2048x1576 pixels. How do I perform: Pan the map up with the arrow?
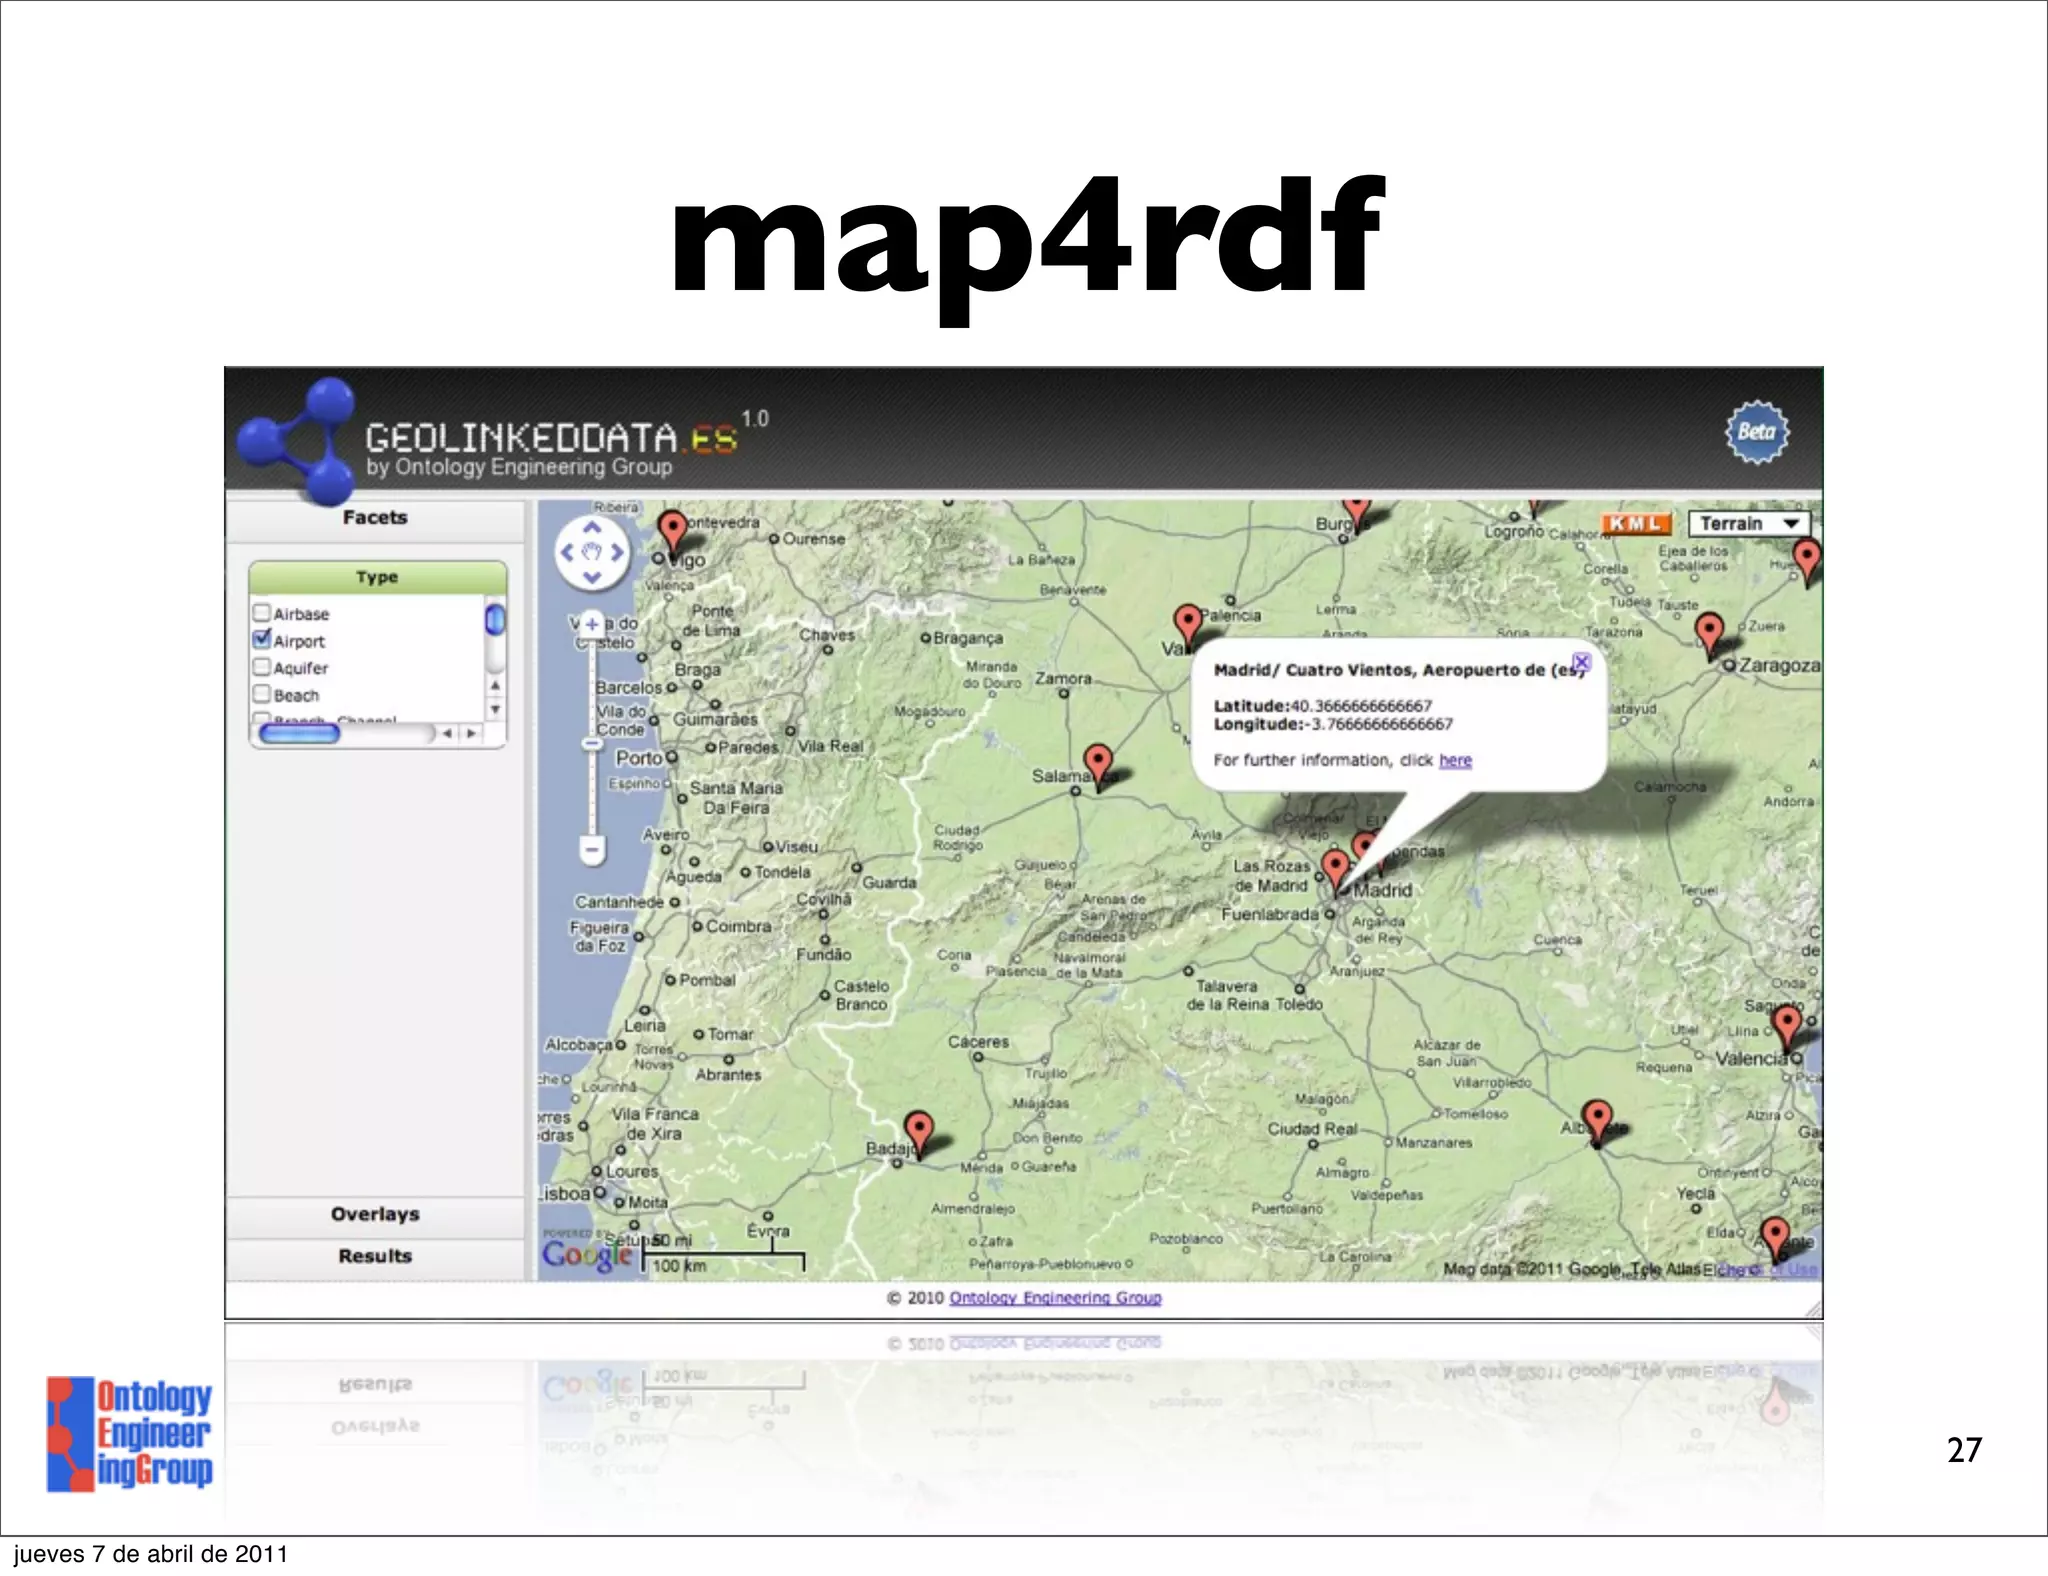tap(592, 528)
